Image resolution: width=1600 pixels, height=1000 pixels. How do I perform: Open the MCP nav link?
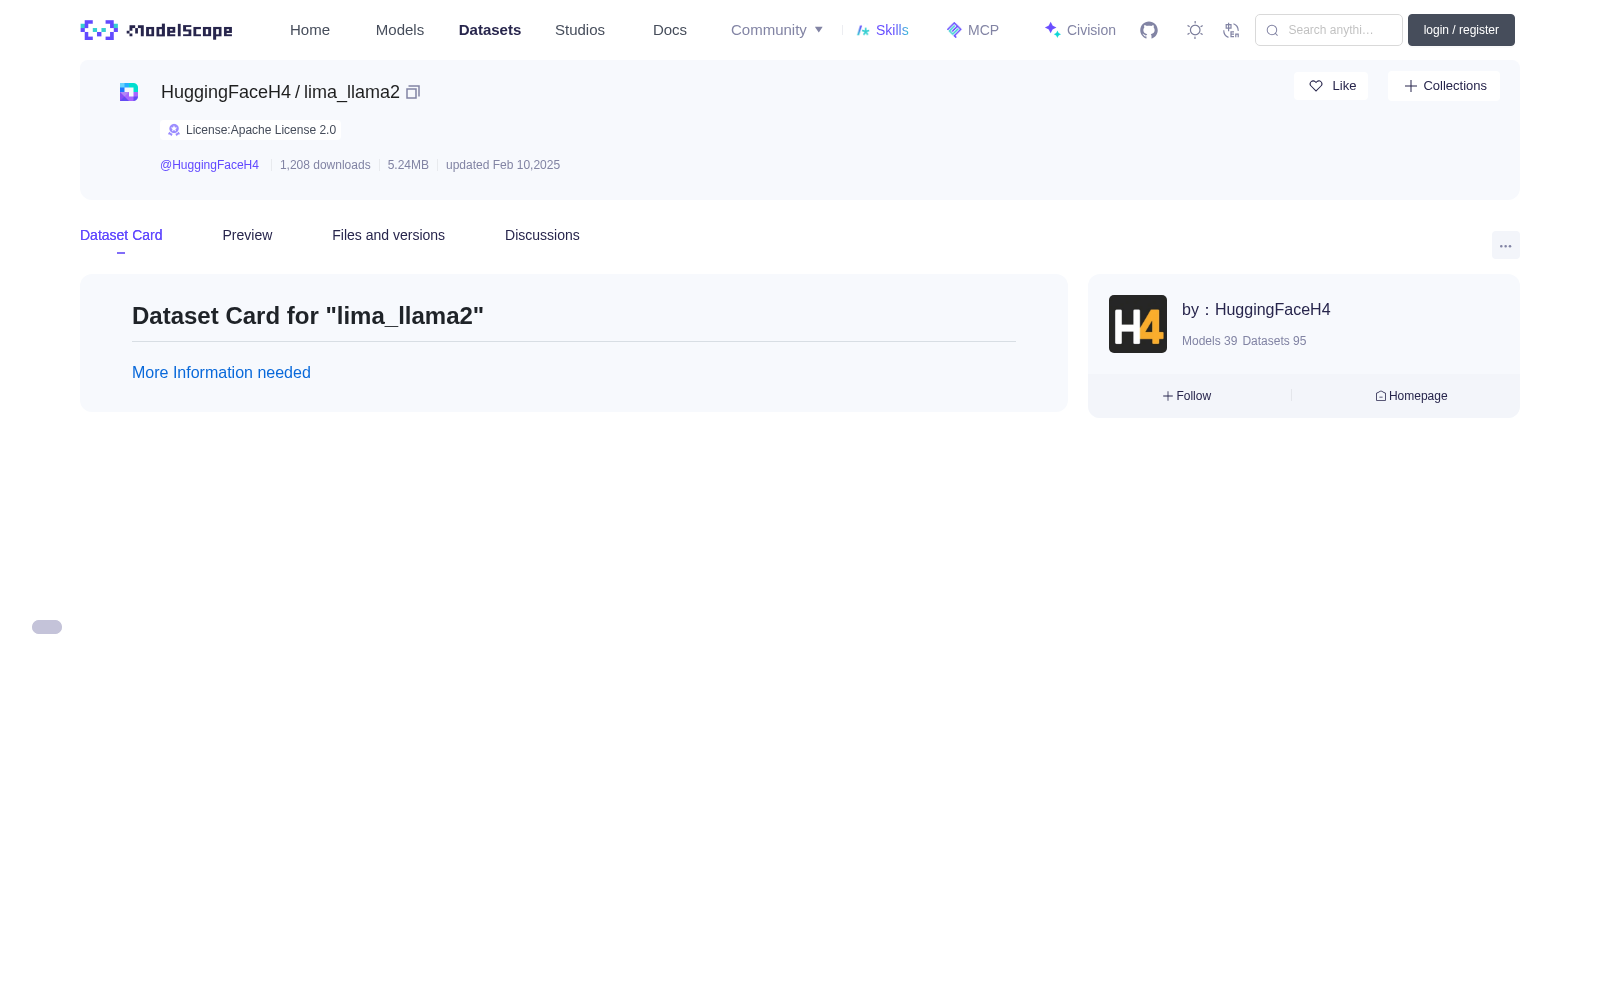coord(973,30)
